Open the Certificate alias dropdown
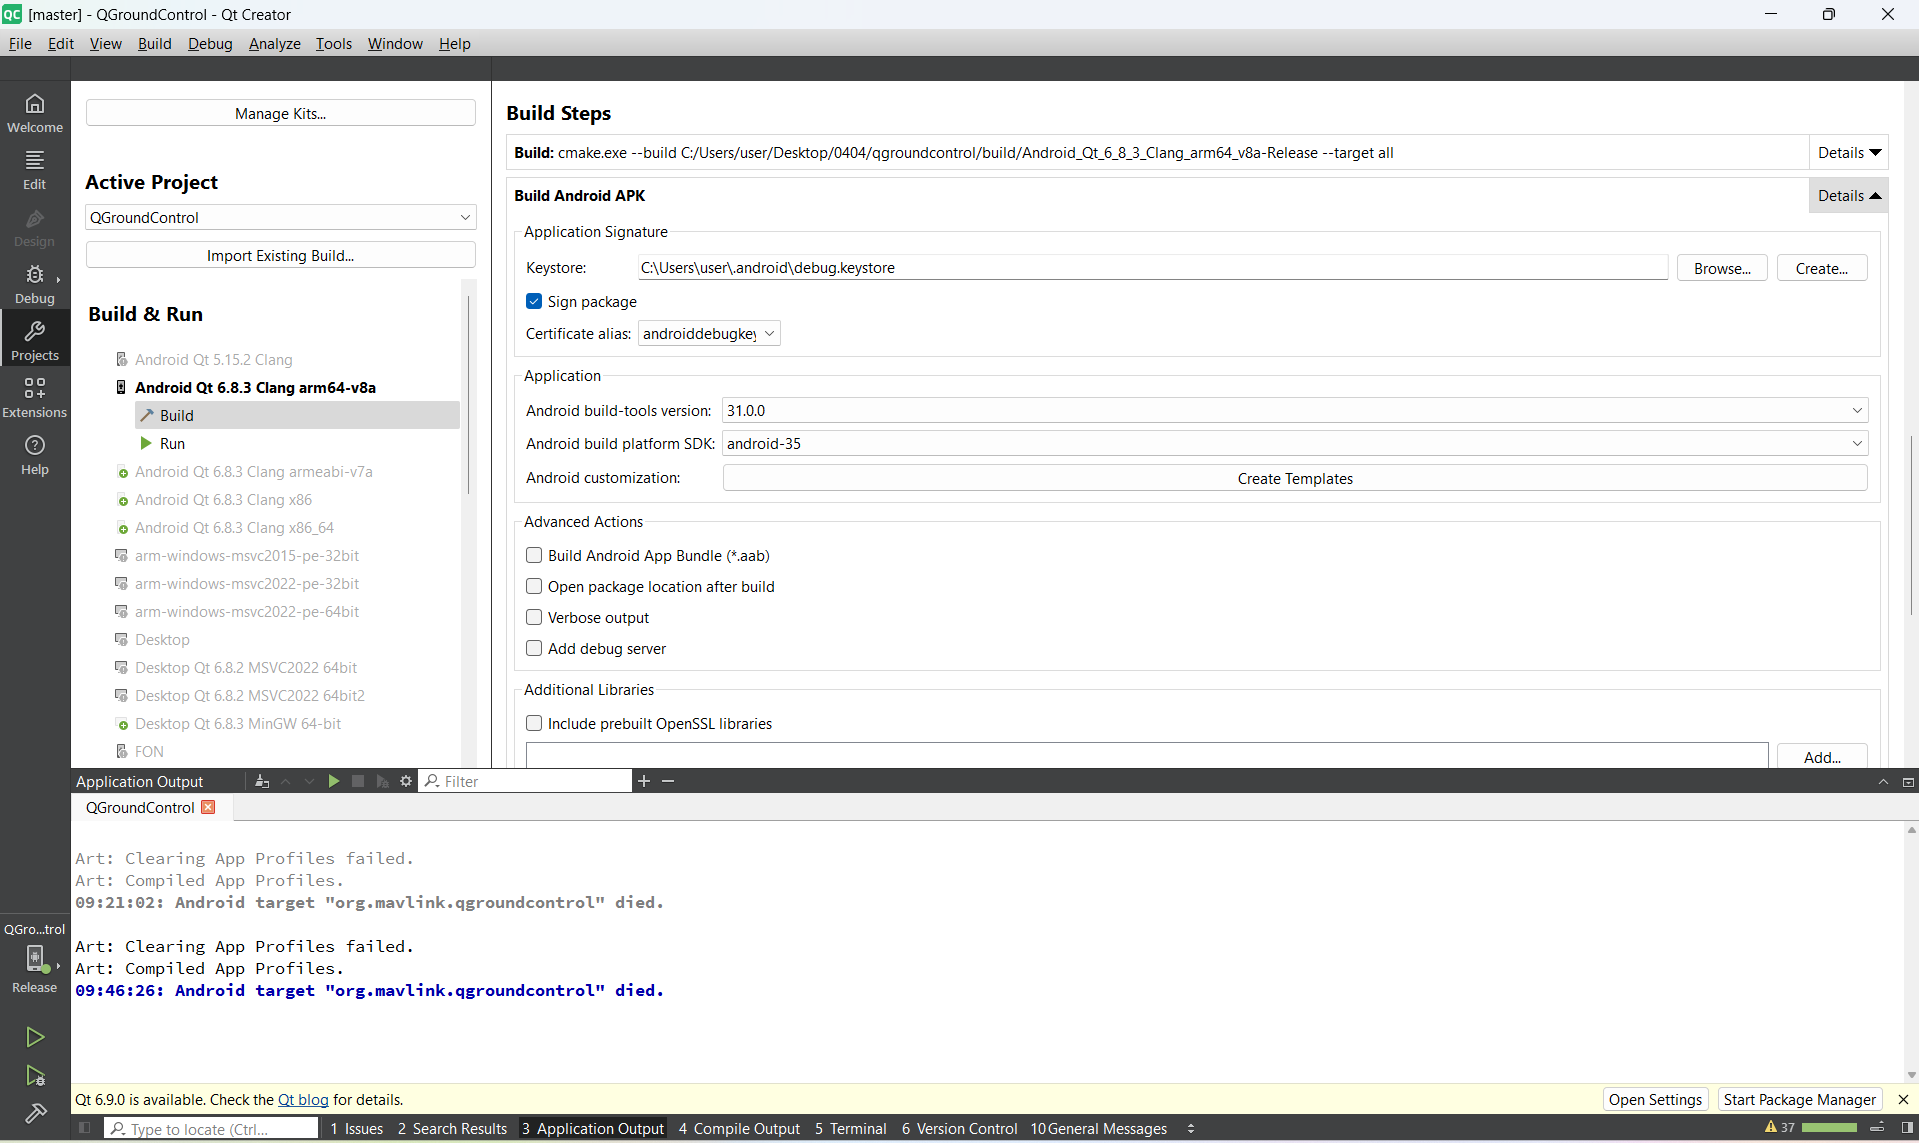Image resolution: width=1919 pixels, height=1143 pixels. click(709, 333)
